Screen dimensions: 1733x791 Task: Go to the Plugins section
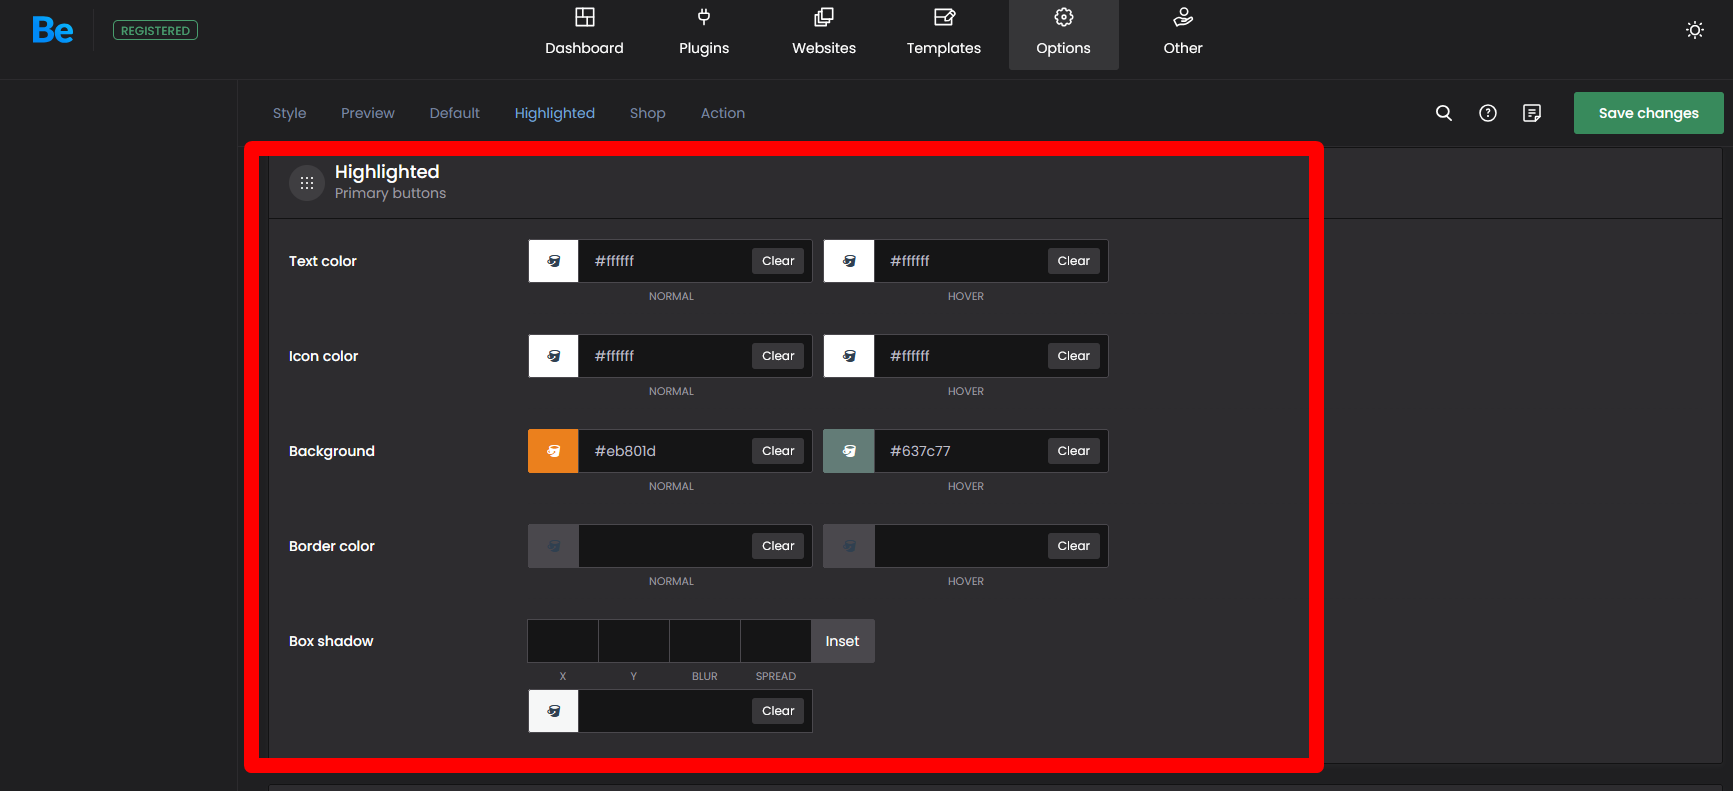[704, 33]
